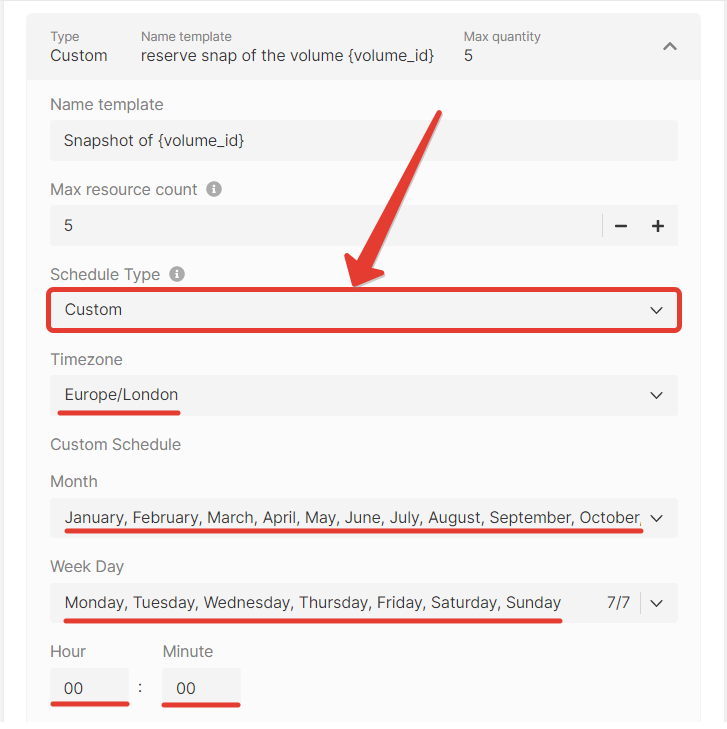Decrease max resource count with minus button
Image resolution: width=727 pixels, height=729 pixels.
[621, 226]
